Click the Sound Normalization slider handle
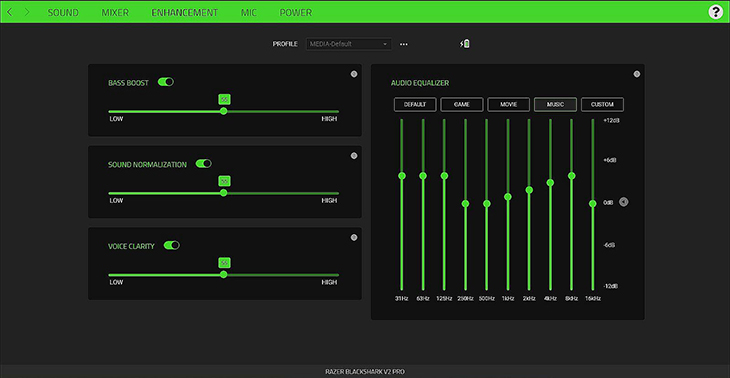Screen dimensions: 730x378 (x=223, y=193)
